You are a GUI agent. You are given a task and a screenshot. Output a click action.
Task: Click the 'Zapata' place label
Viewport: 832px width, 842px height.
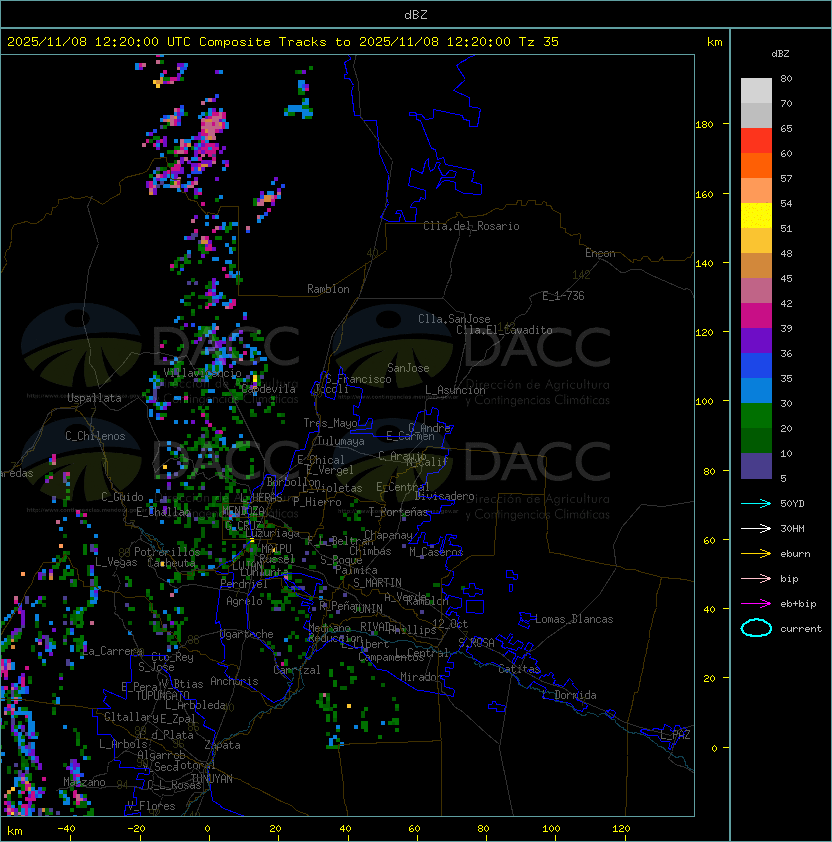click(x=222, y=745)
